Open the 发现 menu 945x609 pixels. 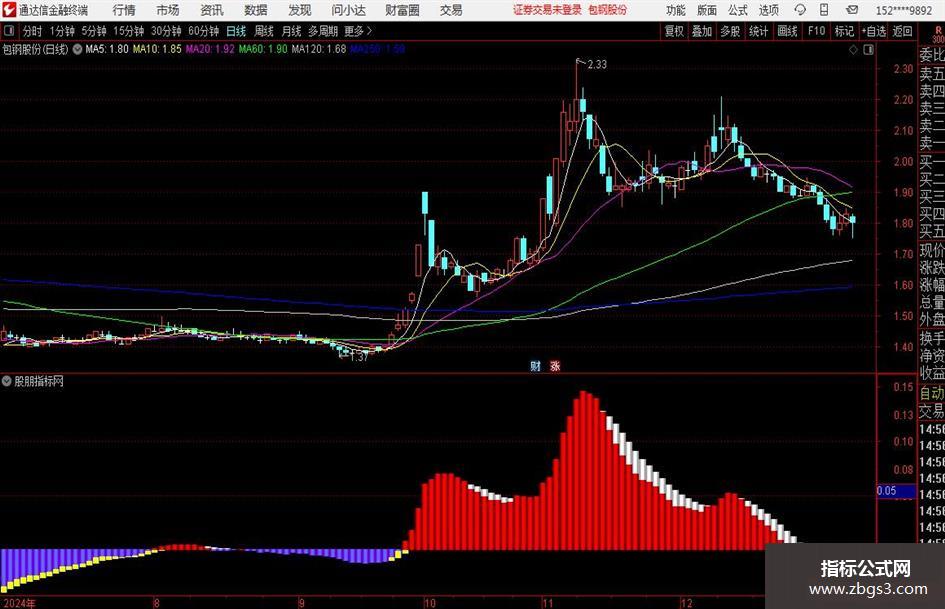pos(300,10)
